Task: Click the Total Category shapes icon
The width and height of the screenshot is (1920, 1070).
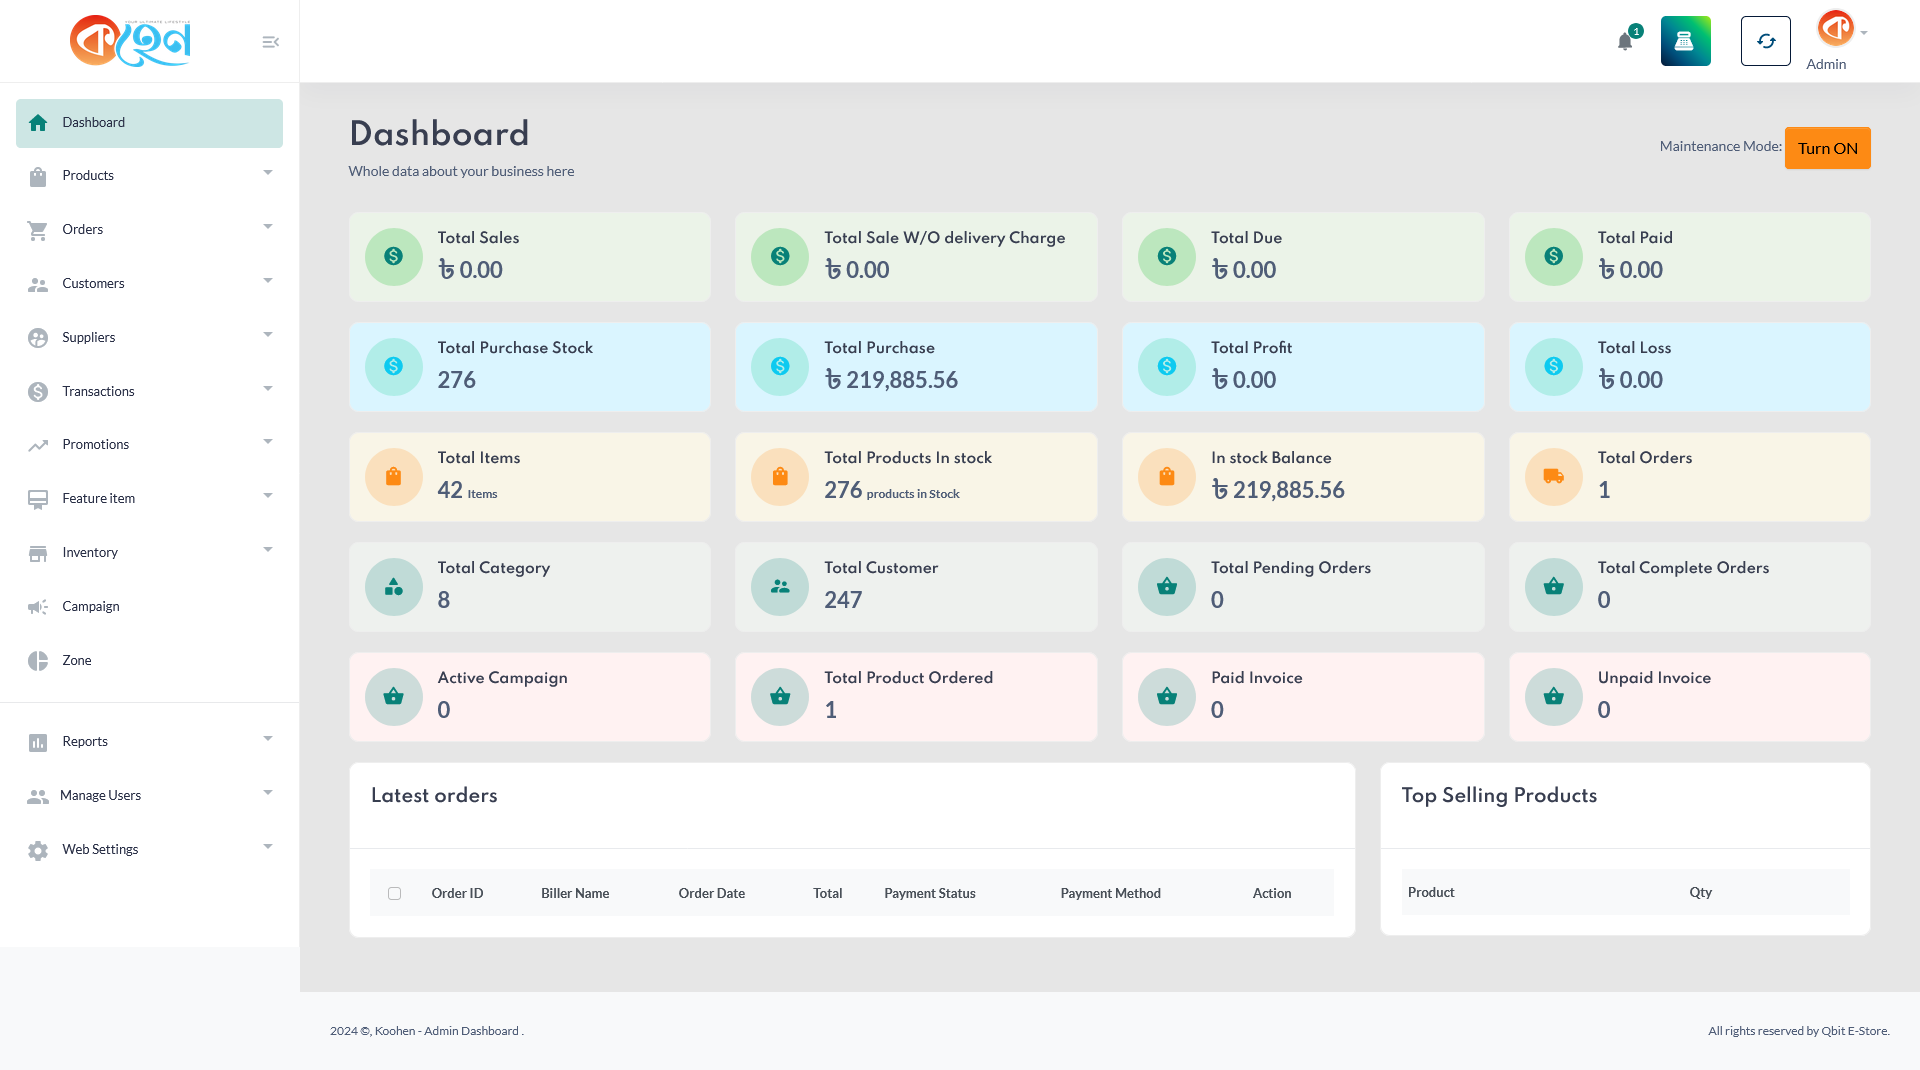Action: (394, 587)
